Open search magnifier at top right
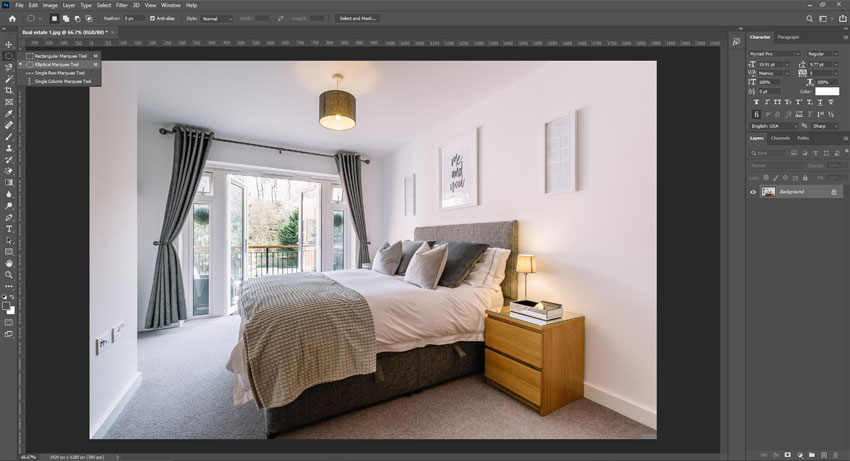The image size is (850, 461). click(809, 18)
